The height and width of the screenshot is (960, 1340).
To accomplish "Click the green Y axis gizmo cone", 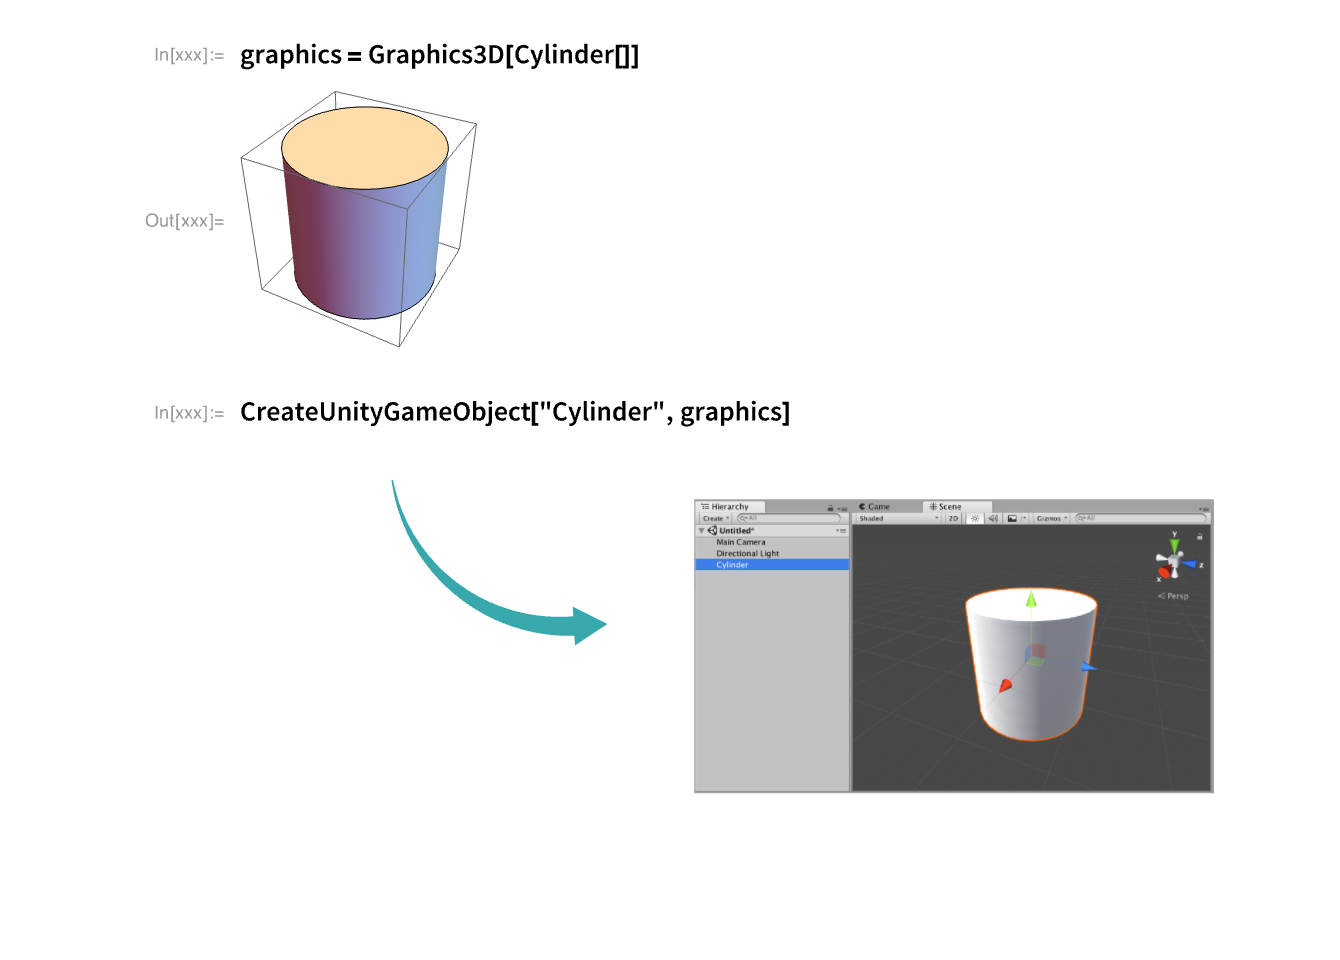I will (x=1174, y=545).
